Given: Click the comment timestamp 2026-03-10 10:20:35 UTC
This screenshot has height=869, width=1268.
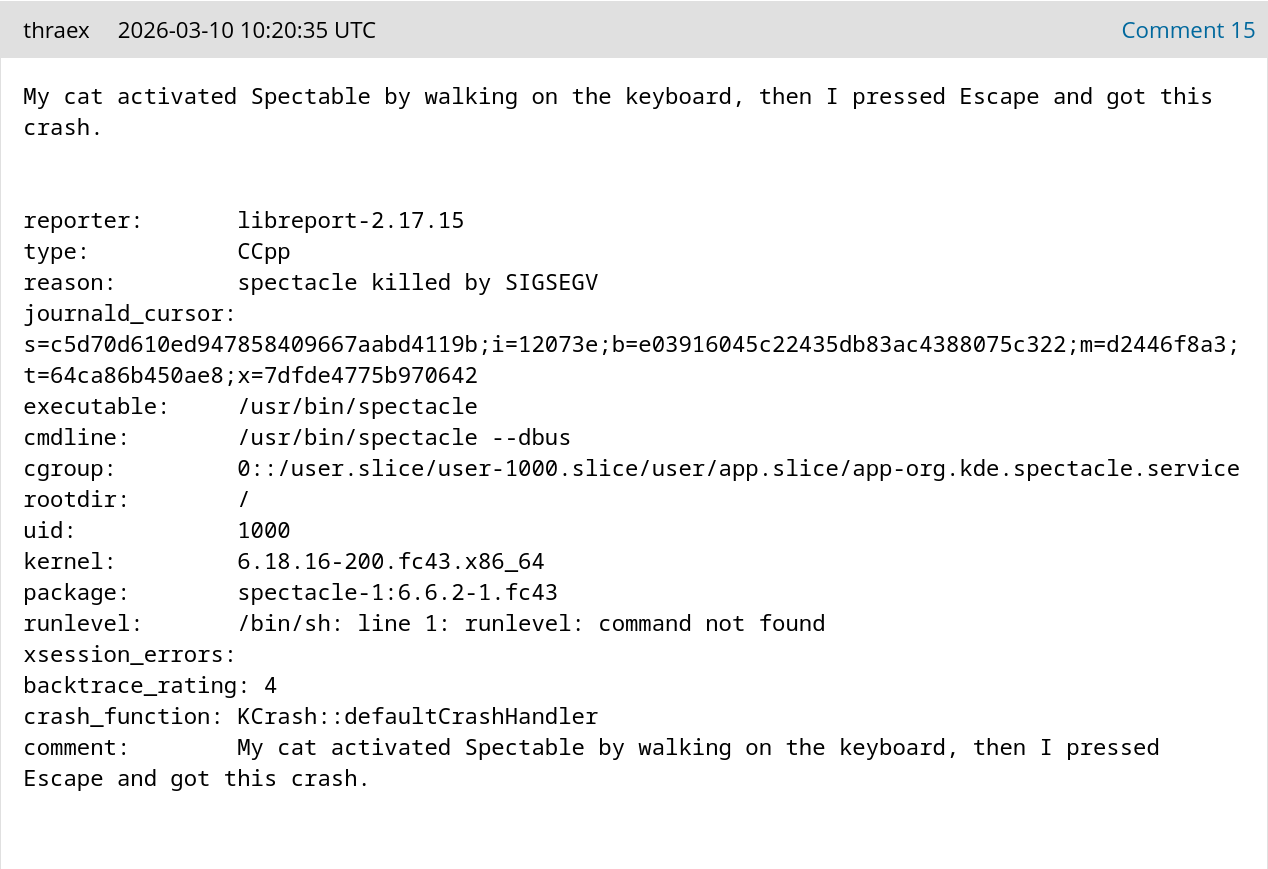Looking at the screenshot, I should coord(246,30).
